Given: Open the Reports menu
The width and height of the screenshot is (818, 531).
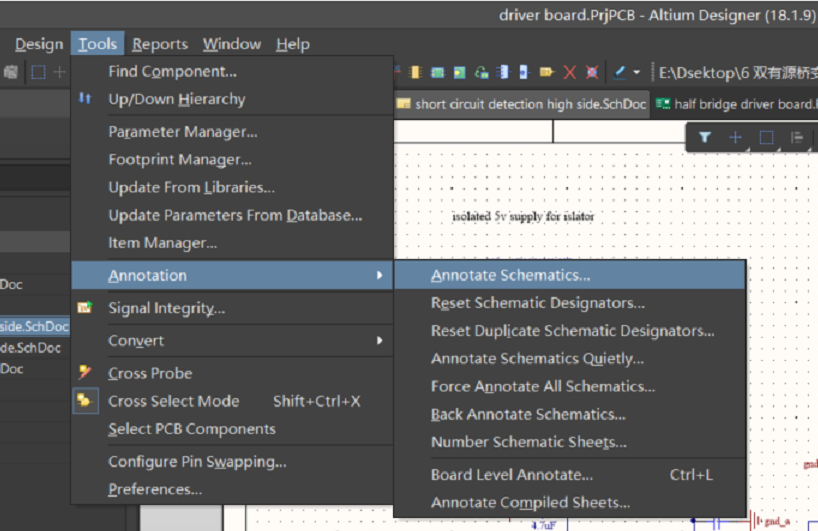Looking at the screenshot, I should tap(160, 44).
